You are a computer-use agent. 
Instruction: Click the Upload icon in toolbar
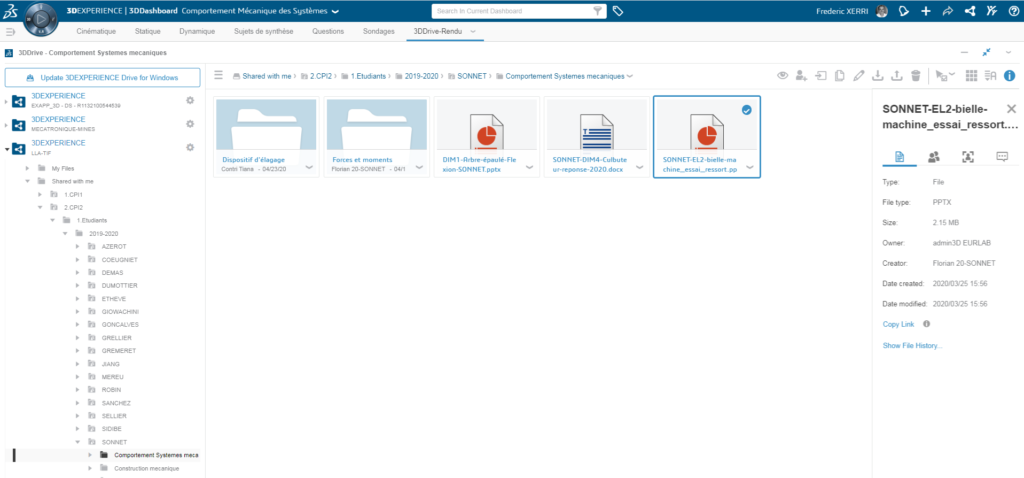click(x=897, y=76)
